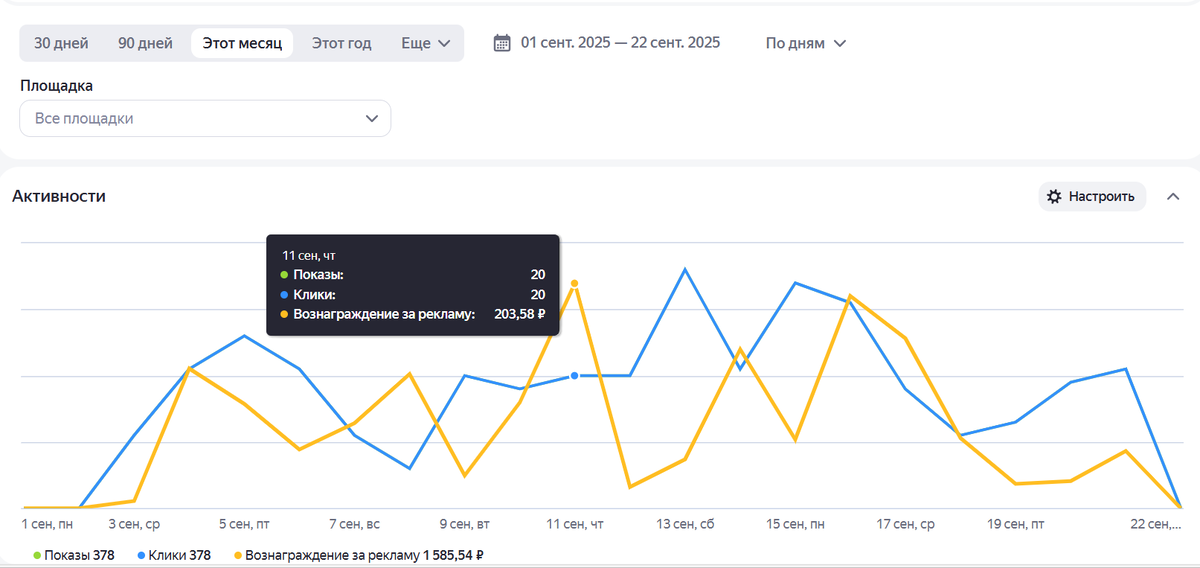The image size is (1200, 568).
Task: Click the 15 сен, пн axis label
Action: click(x=796, y=524)
